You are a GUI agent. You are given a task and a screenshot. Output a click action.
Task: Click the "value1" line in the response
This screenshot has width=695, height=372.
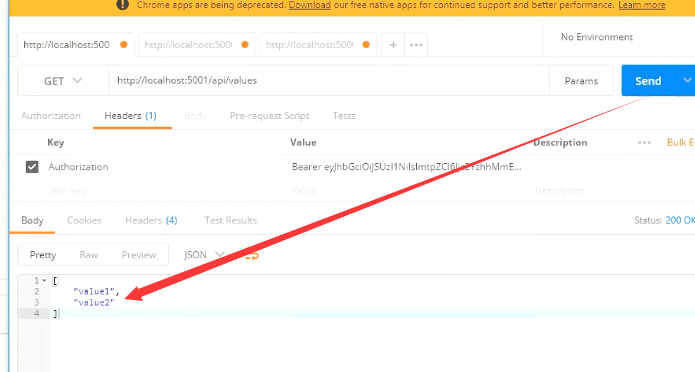97,291
